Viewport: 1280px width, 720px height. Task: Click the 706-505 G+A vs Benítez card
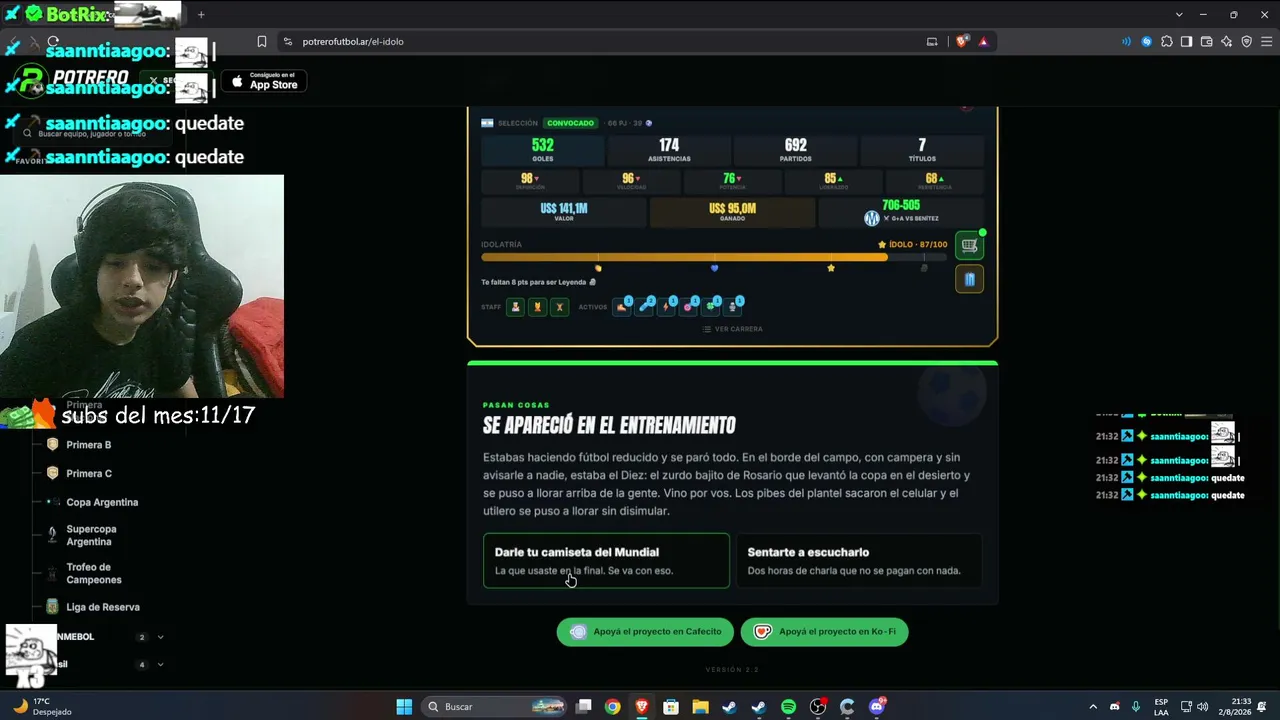901,212
